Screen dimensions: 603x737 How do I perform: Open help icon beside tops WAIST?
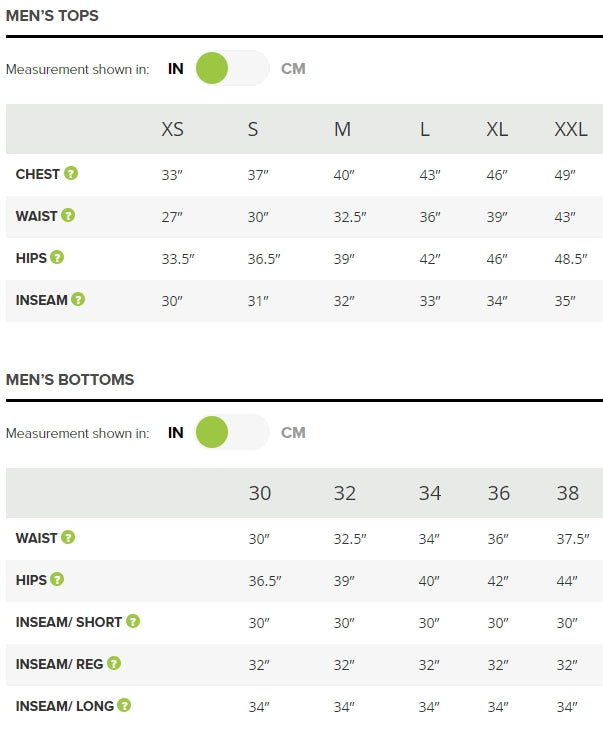[x=68, y=215]
